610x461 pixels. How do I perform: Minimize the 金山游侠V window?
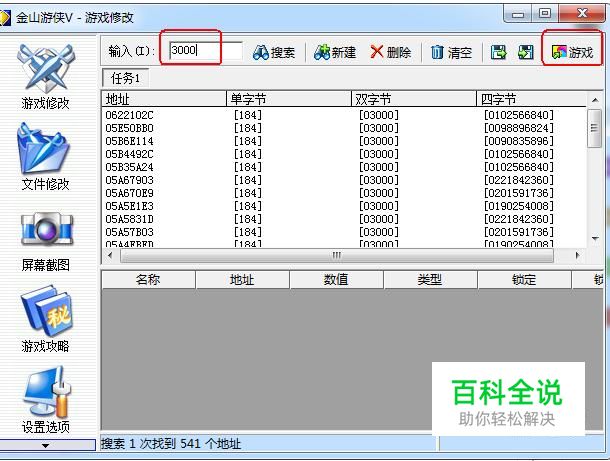518,15
